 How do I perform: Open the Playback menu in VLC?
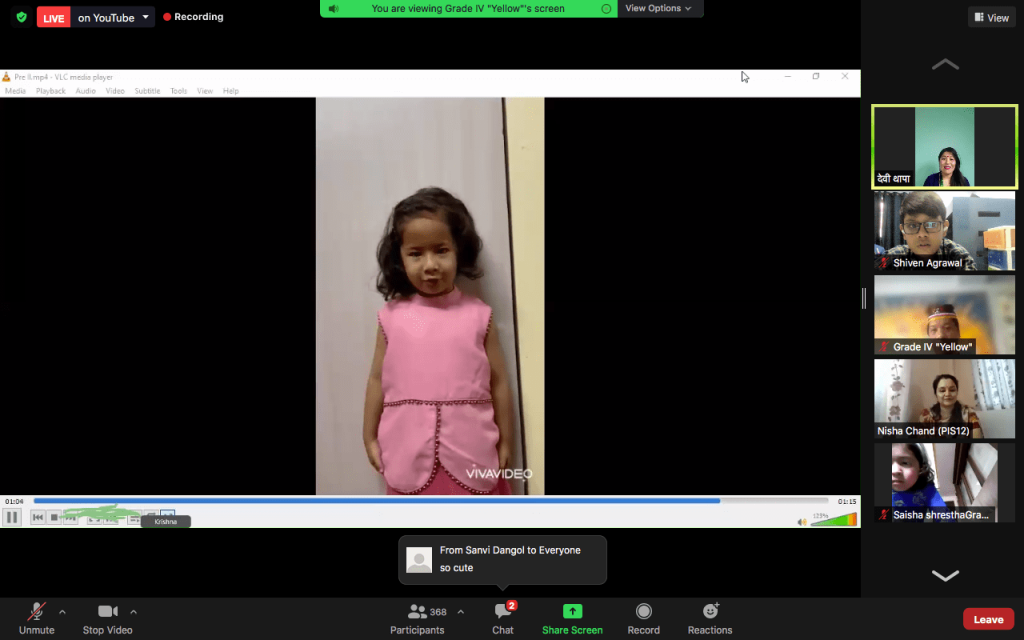pyautogui.click(x=51, y=91)
